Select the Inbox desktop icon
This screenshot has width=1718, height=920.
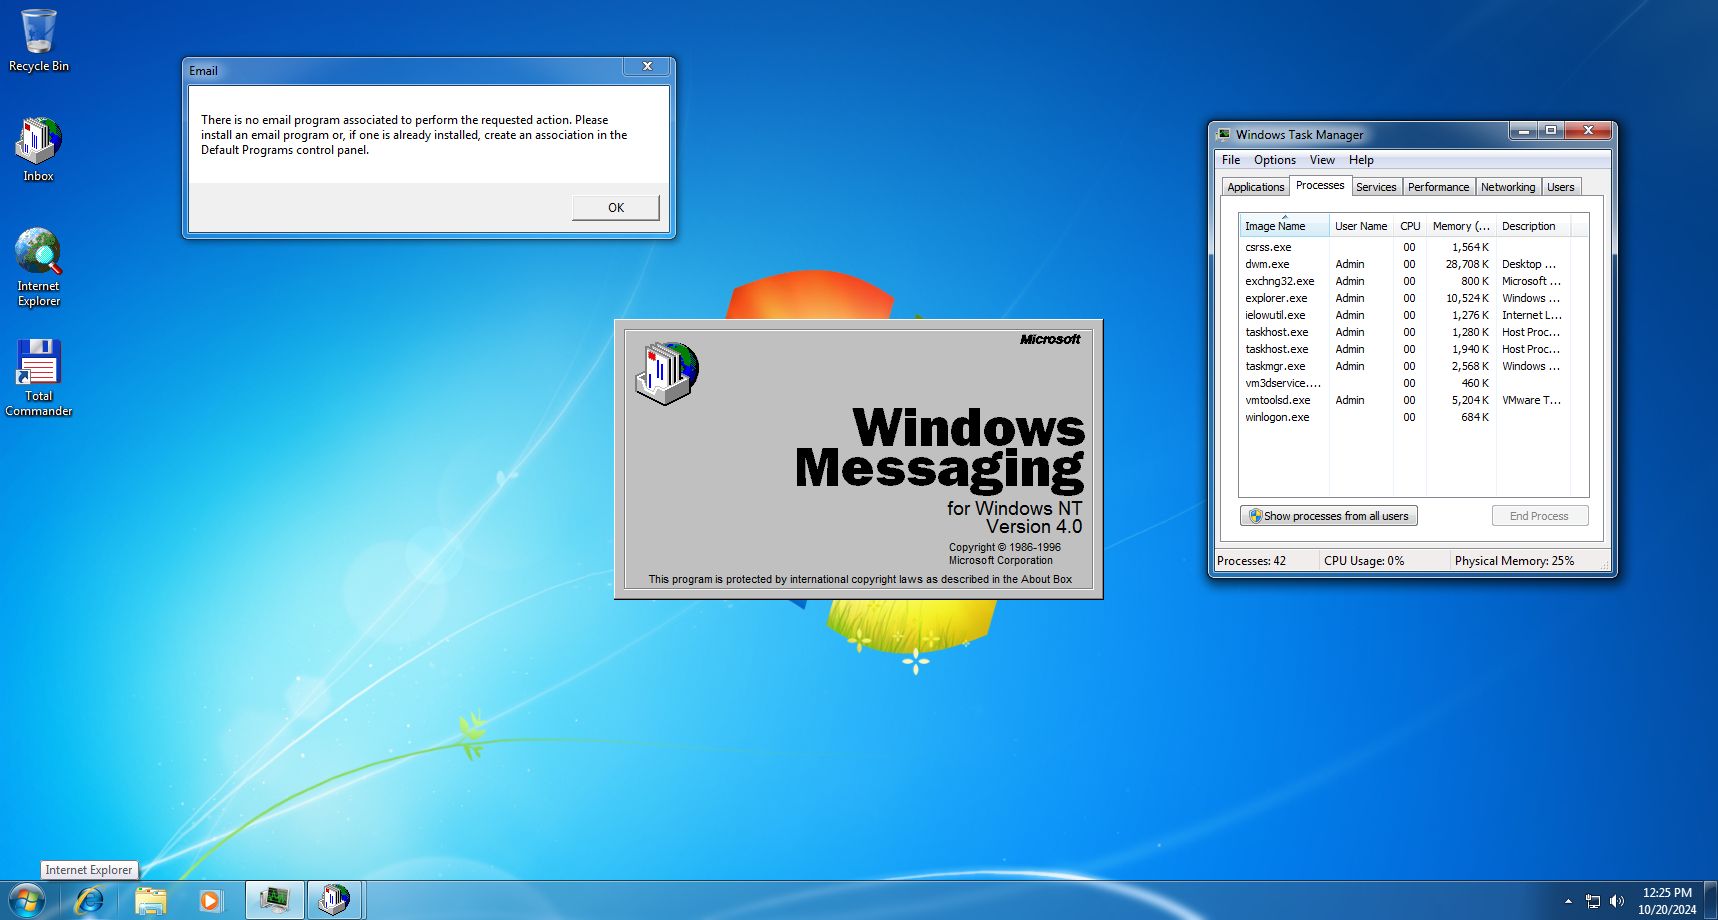point(38,149)
